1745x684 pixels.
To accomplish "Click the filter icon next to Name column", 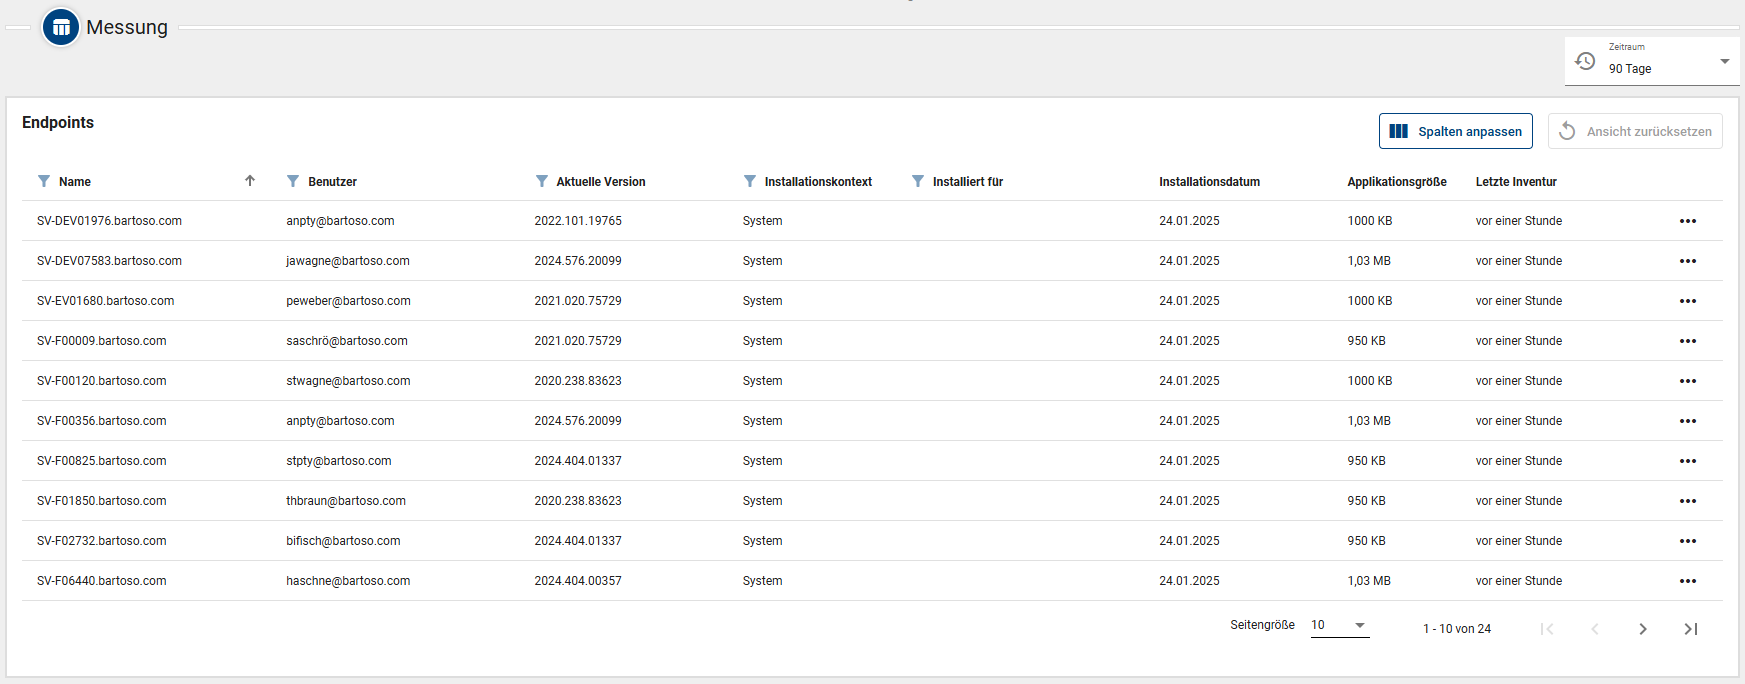I will pyautogui.click(x=44, y=181).
